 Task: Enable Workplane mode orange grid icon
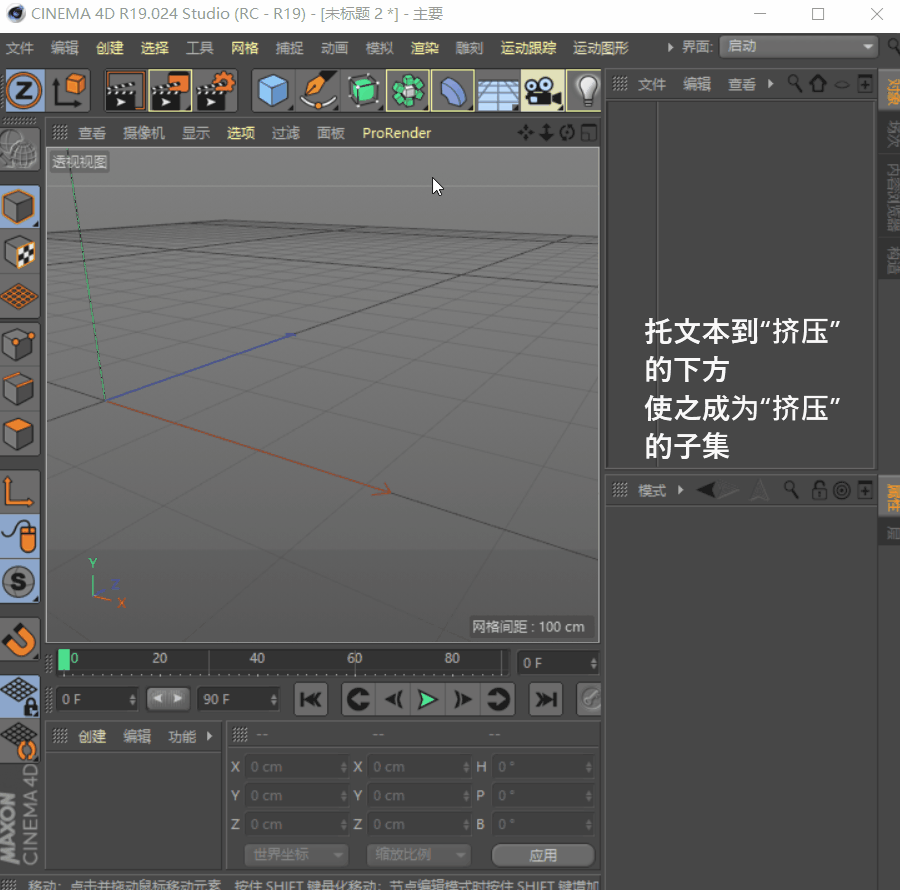coord(20,297)
